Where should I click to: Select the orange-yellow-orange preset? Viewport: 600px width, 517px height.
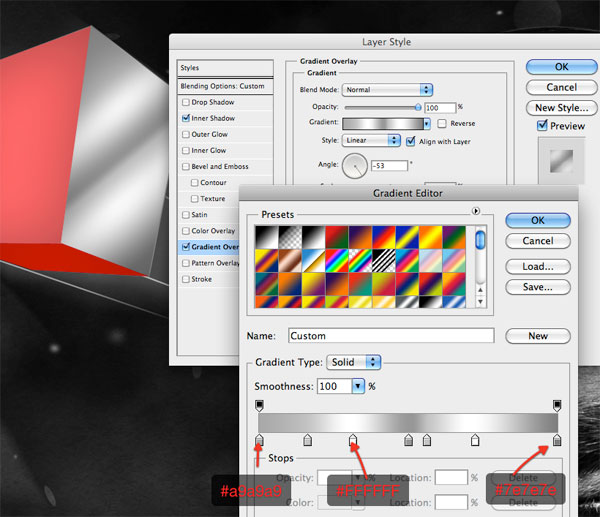tap(430, 237)
